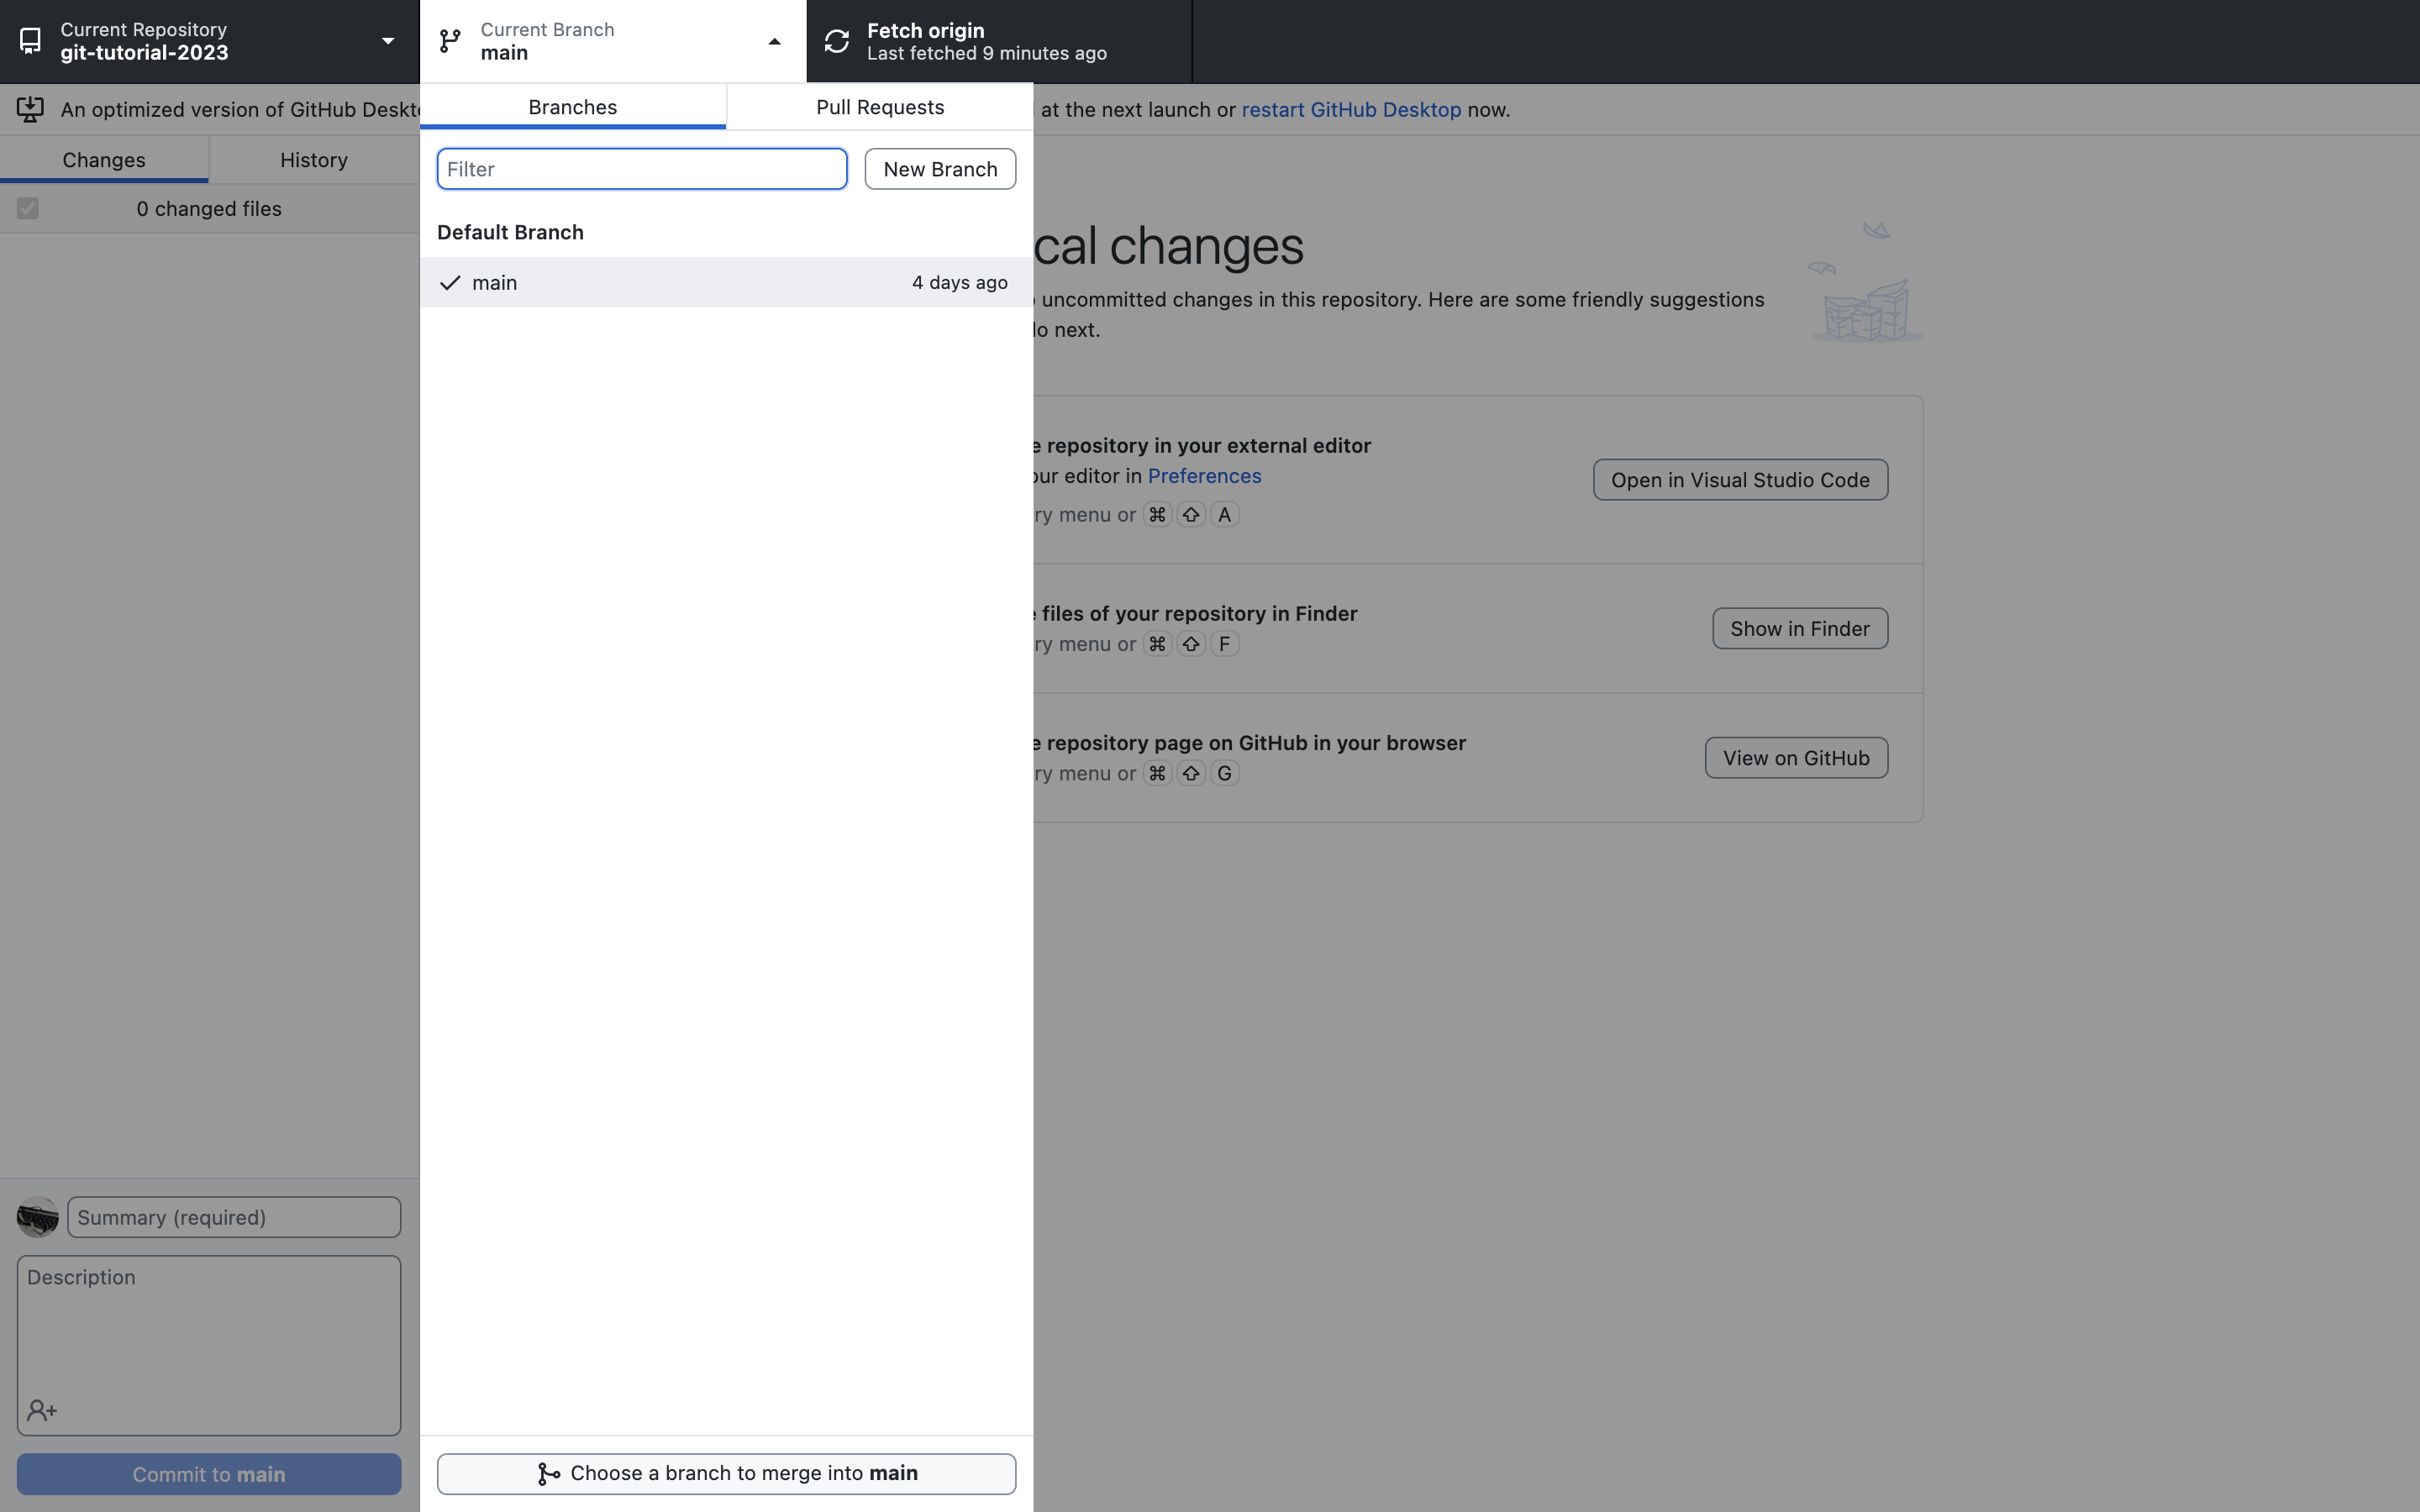Click the restart GitHub Desktop link

point(1350,110)
